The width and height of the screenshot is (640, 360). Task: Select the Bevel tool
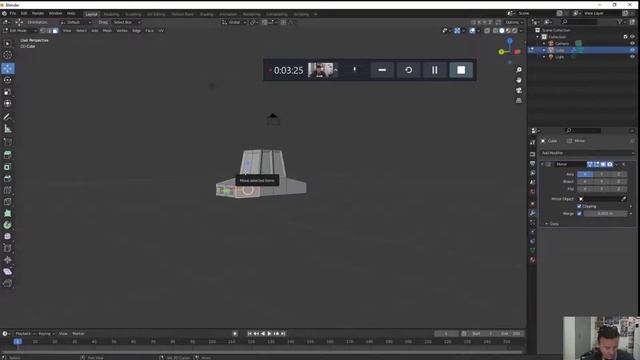point(7,178)
